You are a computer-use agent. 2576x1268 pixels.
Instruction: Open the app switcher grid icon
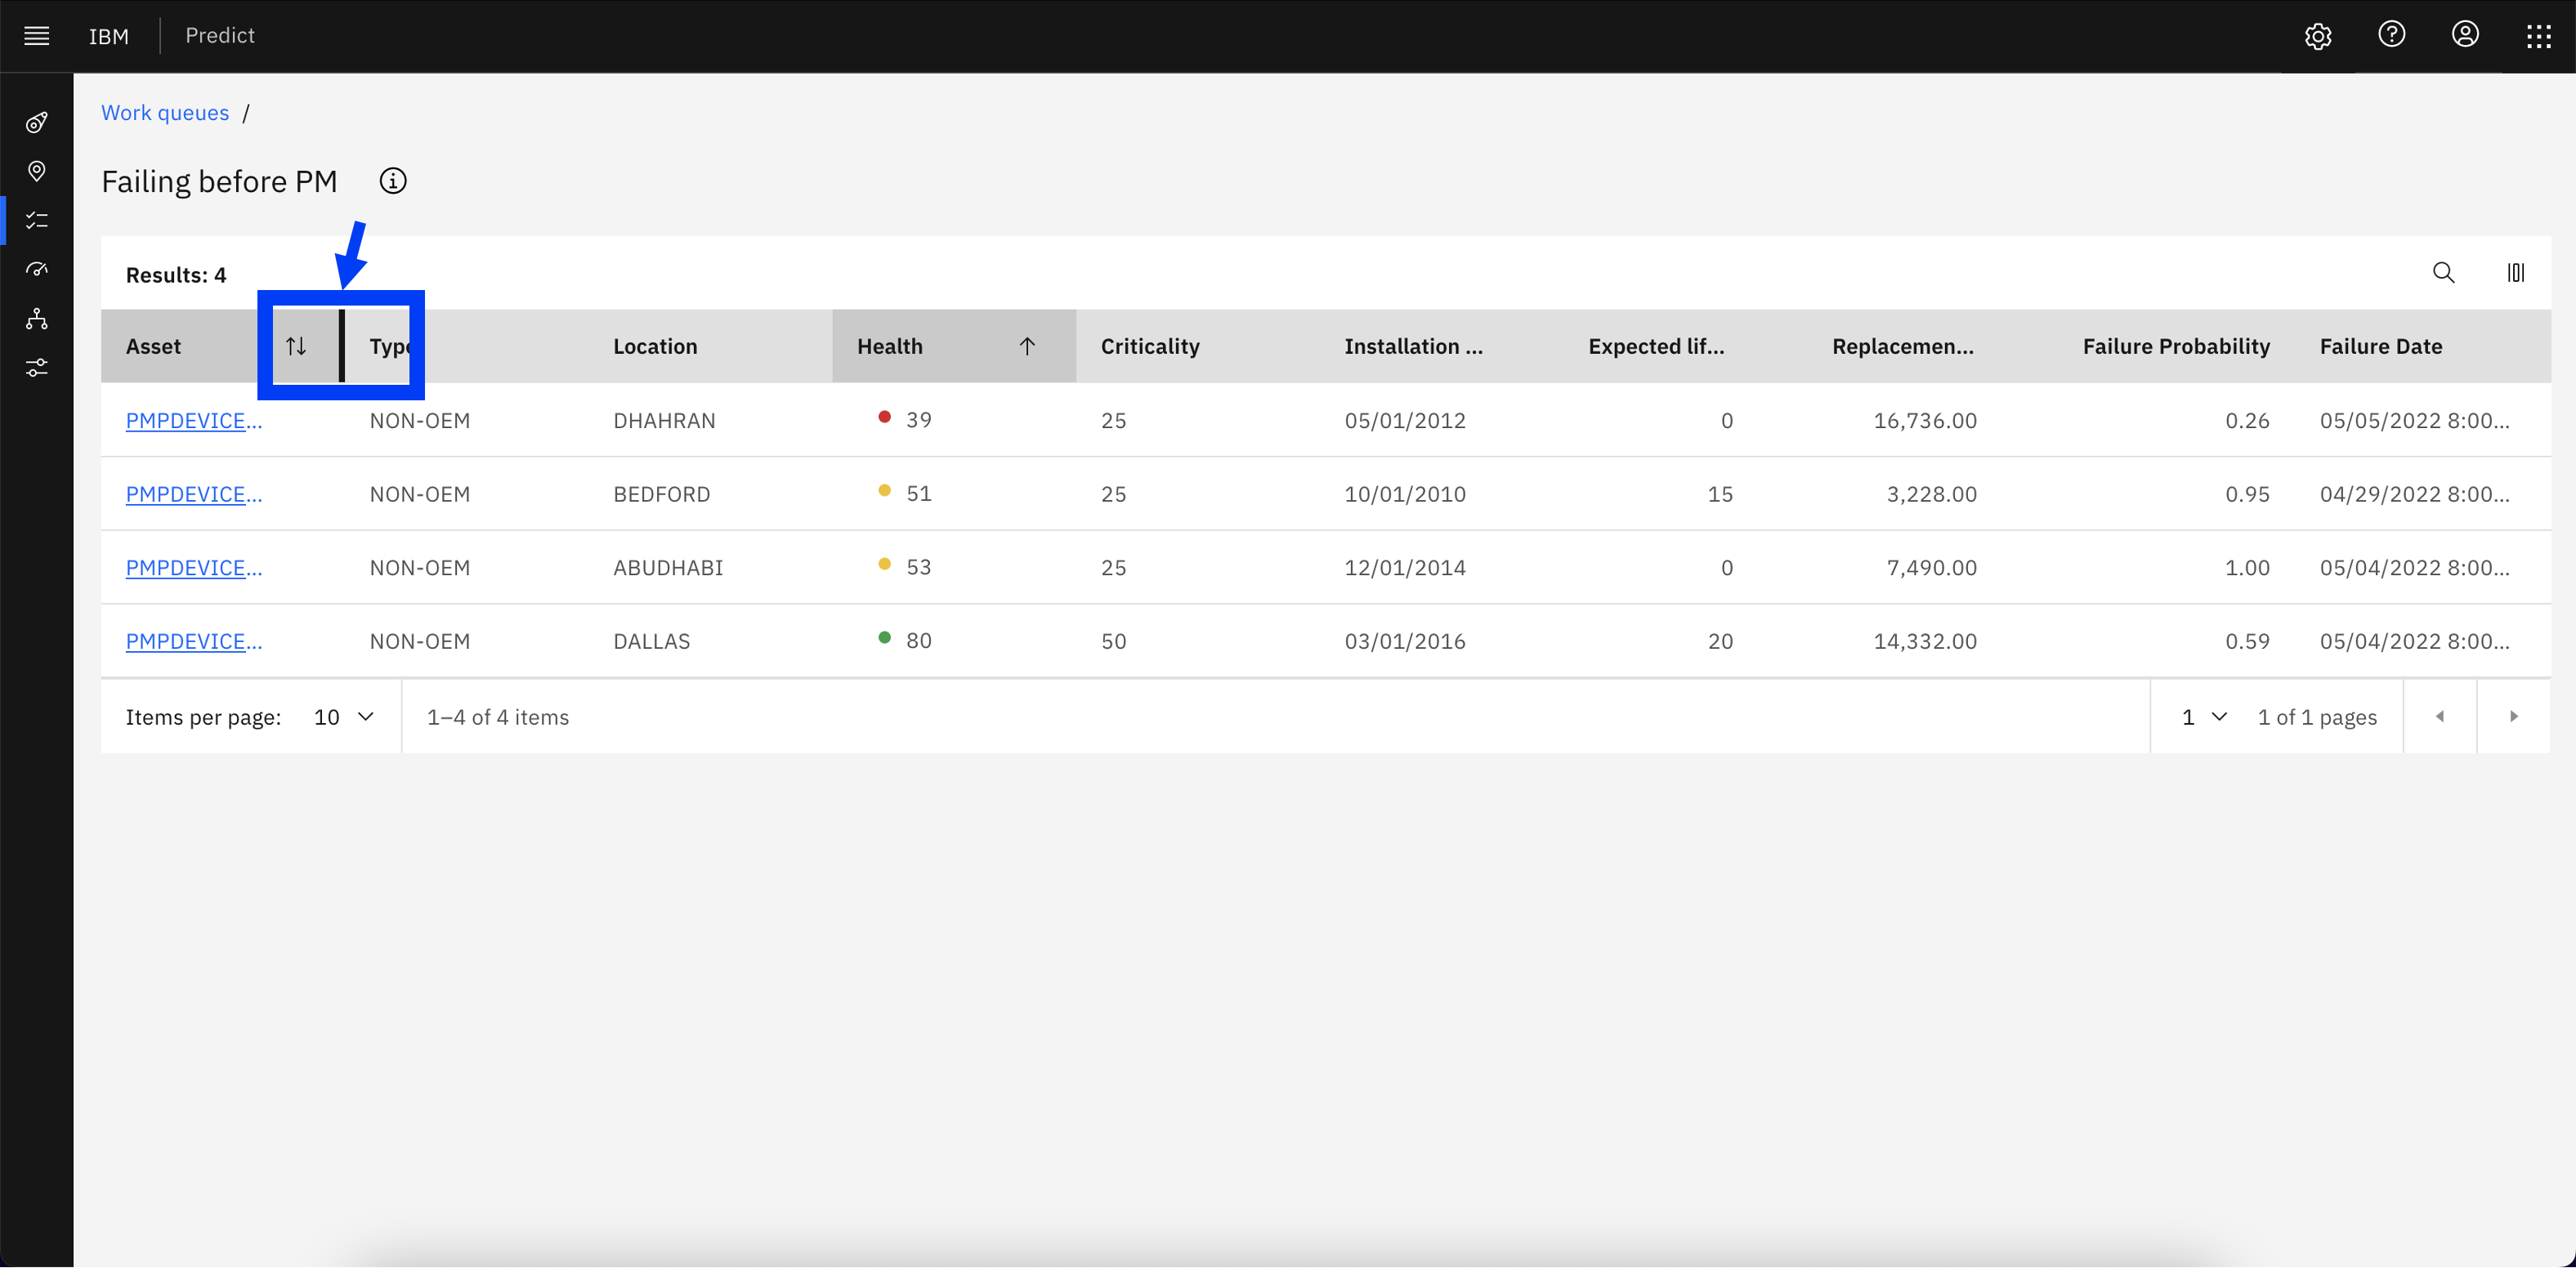pos(2538,37)
